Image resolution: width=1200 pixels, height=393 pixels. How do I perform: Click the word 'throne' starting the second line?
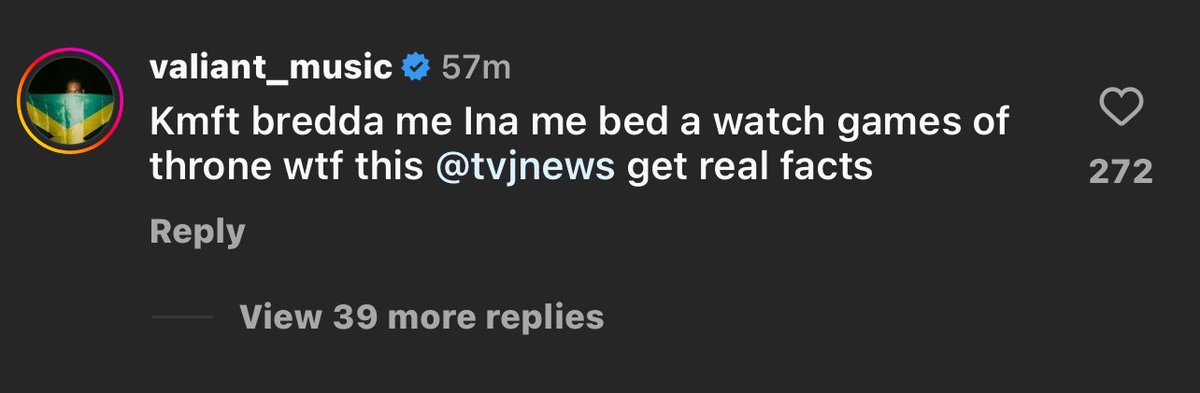(204, 167)
